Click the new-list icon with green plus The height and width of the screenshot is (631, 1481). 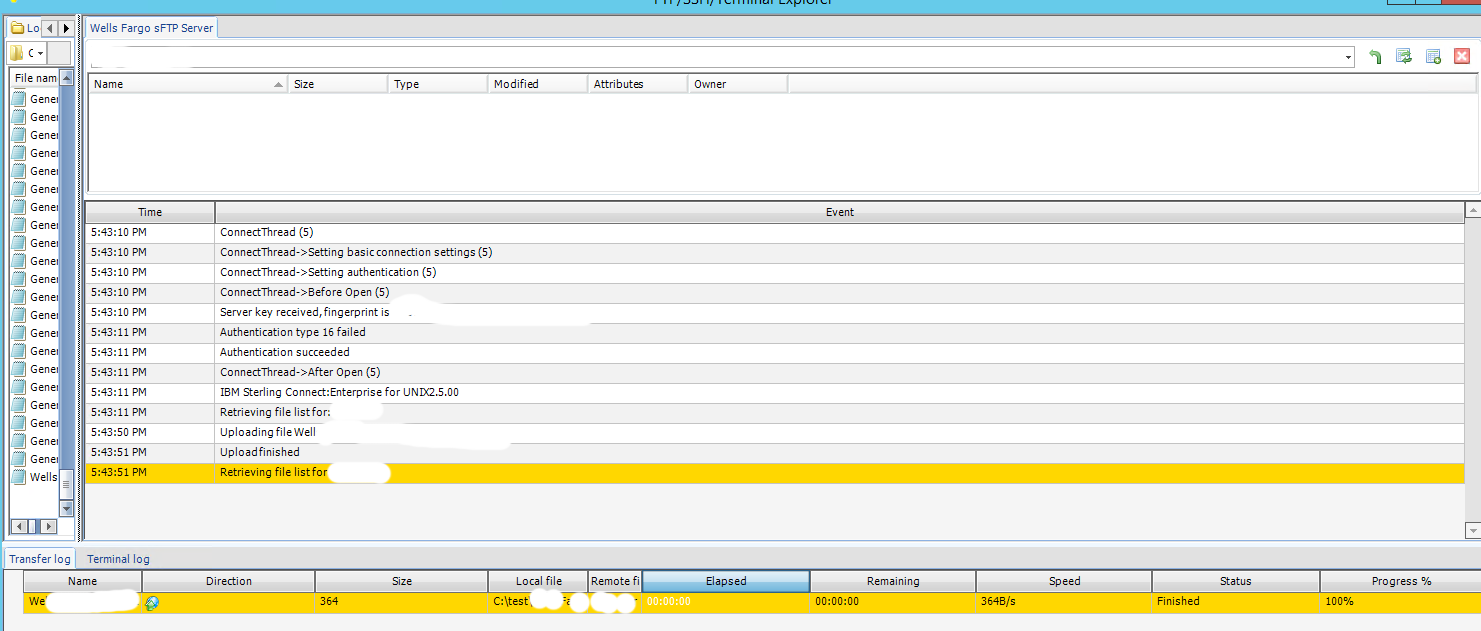tap(1432, 57)
